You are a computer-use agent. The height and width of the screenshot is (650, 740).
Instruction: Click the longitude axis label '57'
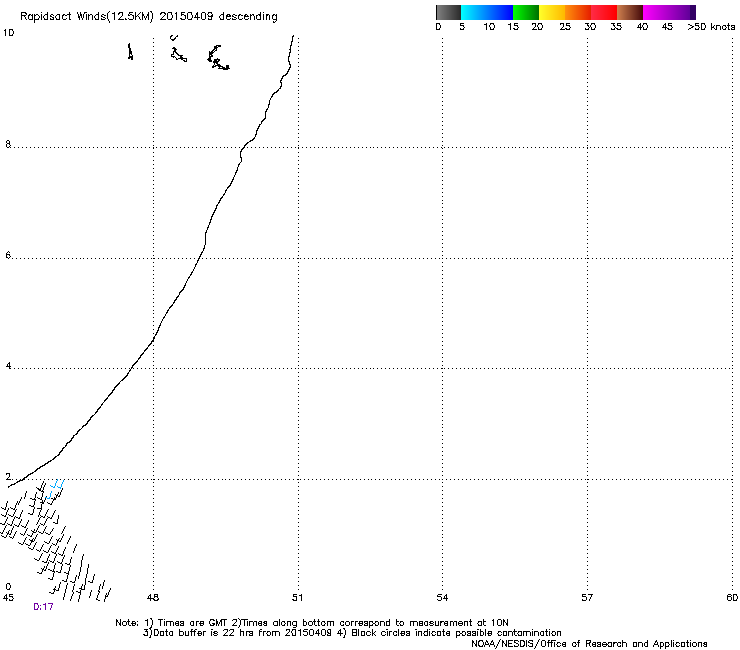point(587,598)
